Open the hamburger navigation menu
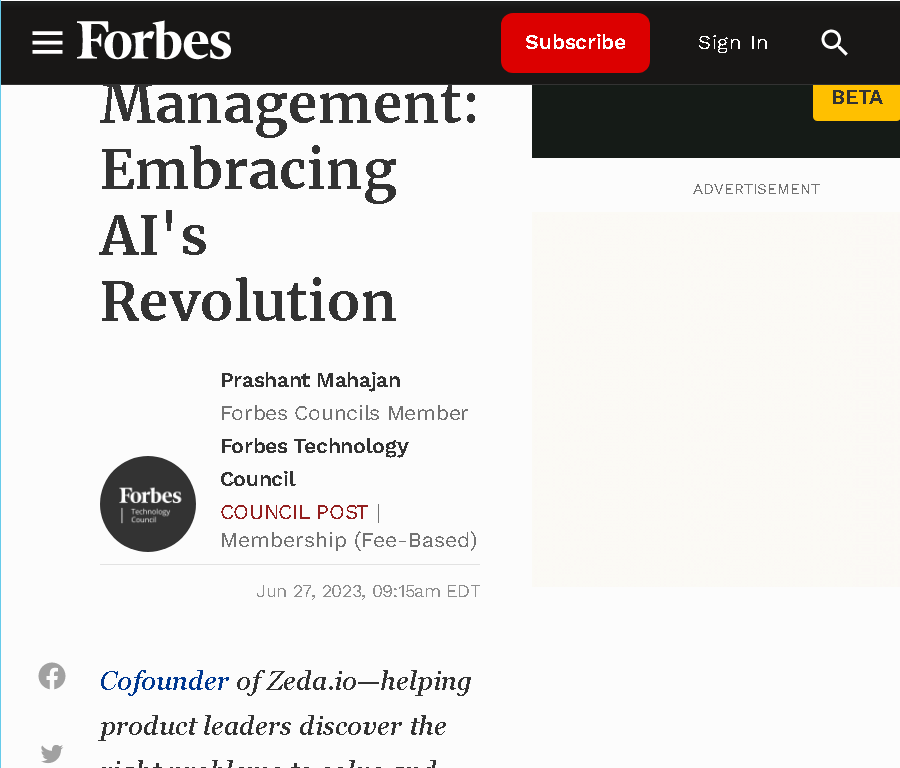900x768 pixels. (x=47, y=42)
